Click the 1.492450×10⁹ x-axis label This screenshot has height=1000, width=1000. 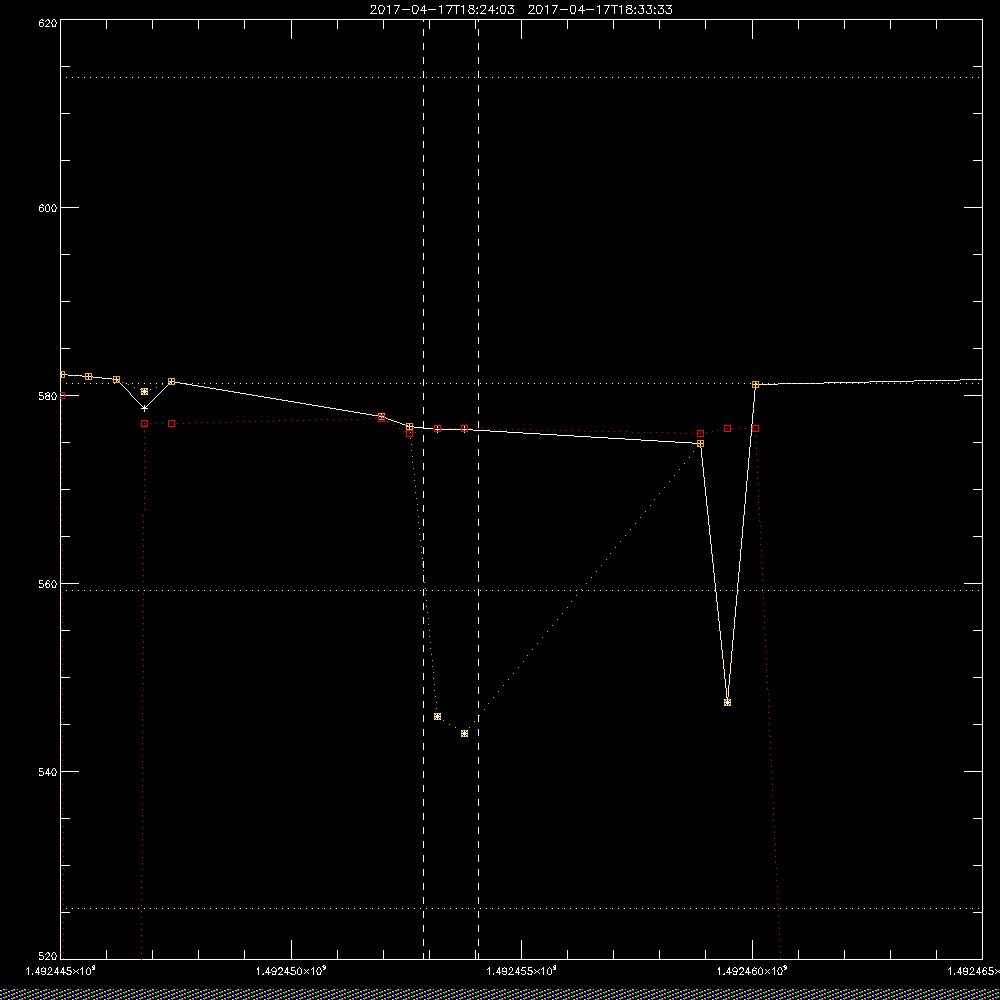click(x=291, y=971)
